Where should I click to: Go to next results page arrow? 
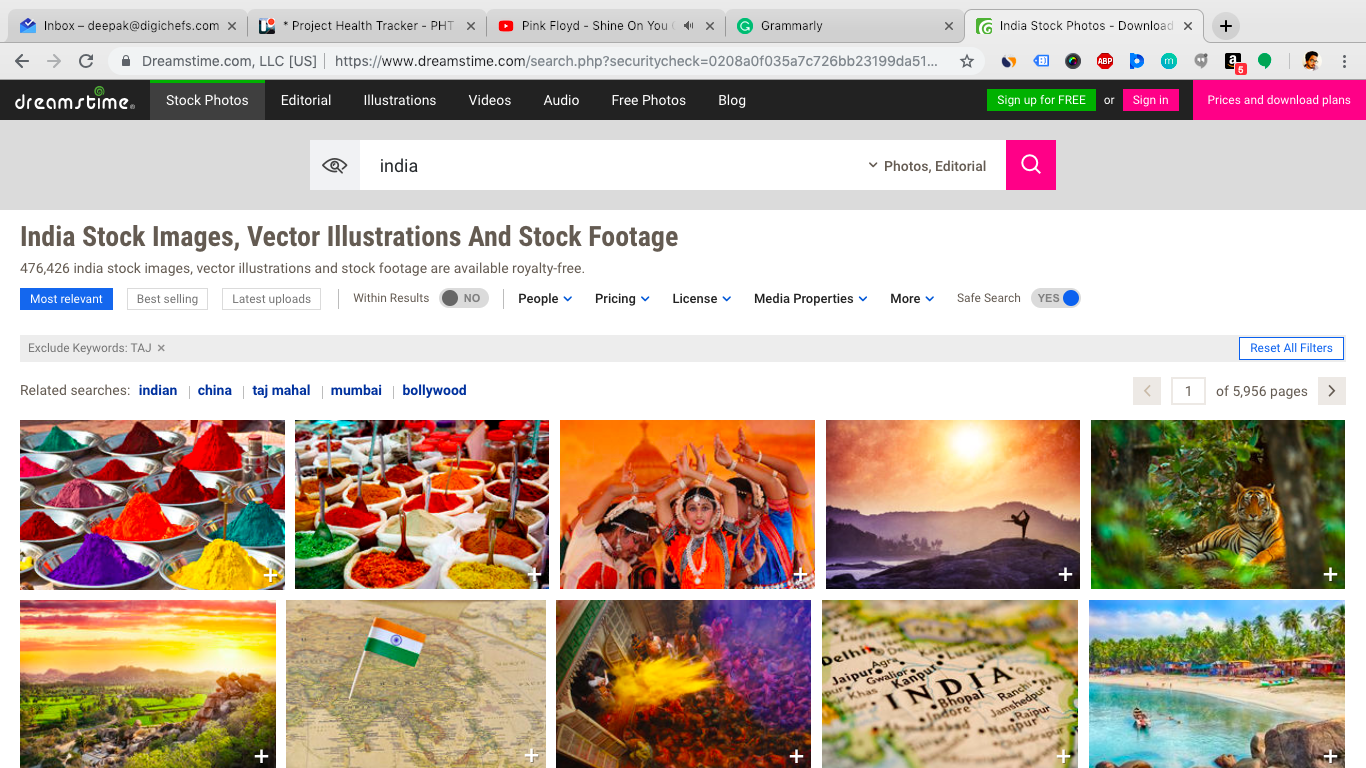click(1331, 391)
